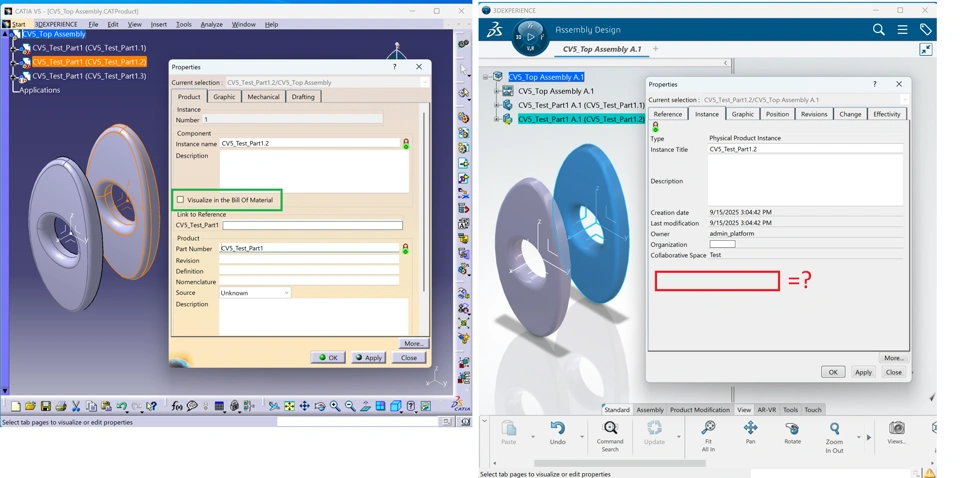Open the 3DEXPERIENCE search magnifier
Screen dimensions: 960x478
(x=878, y=30)
